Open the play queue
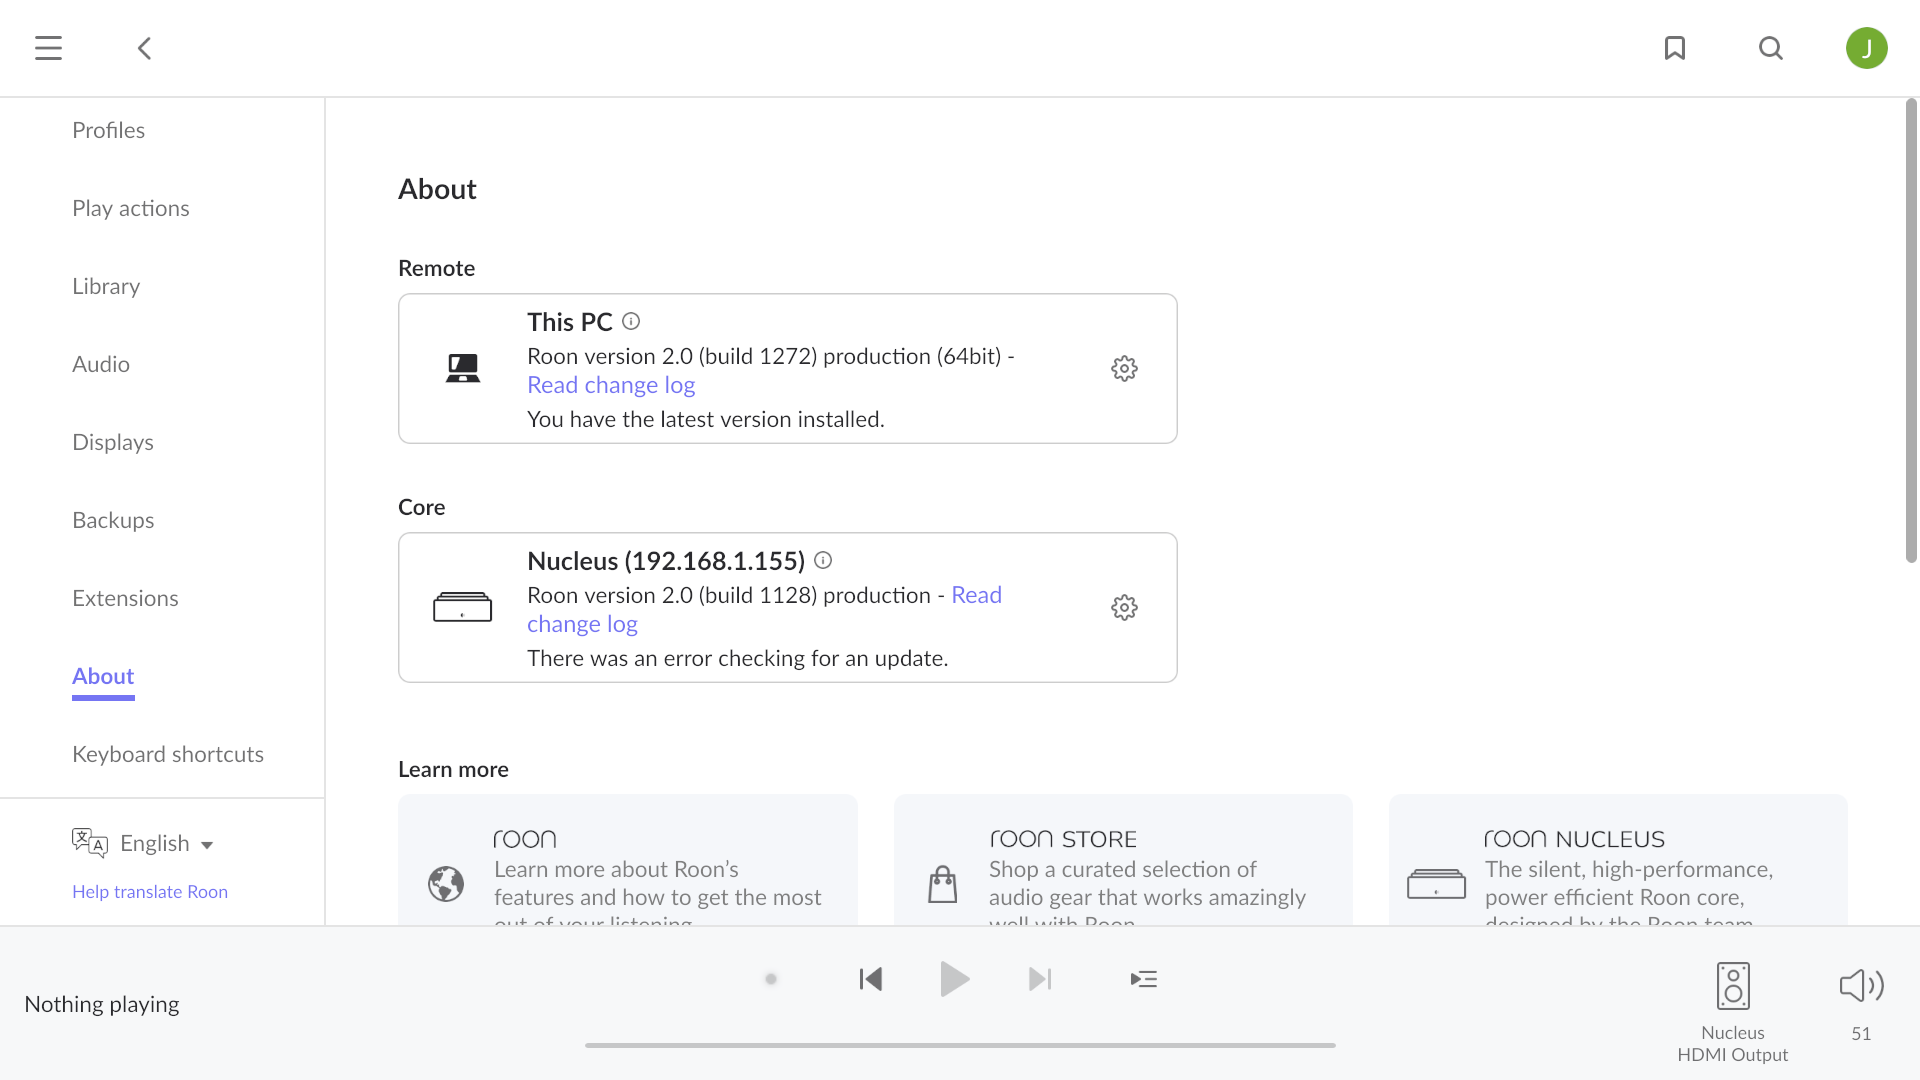1920x1080 pixels. pos(1144,979)
